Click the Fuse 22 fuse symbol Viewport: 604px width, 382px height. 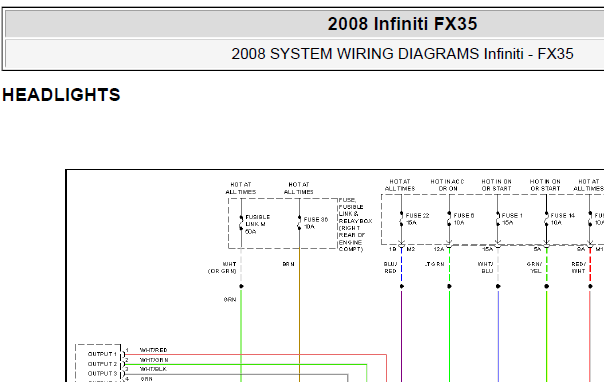coord(401,219)
